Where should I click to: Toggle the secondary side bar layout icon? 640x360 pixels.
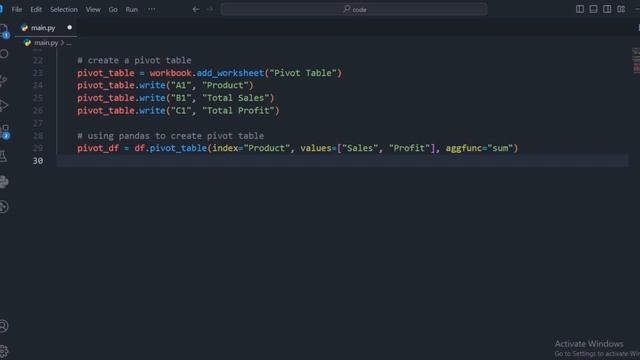(607, 9)
